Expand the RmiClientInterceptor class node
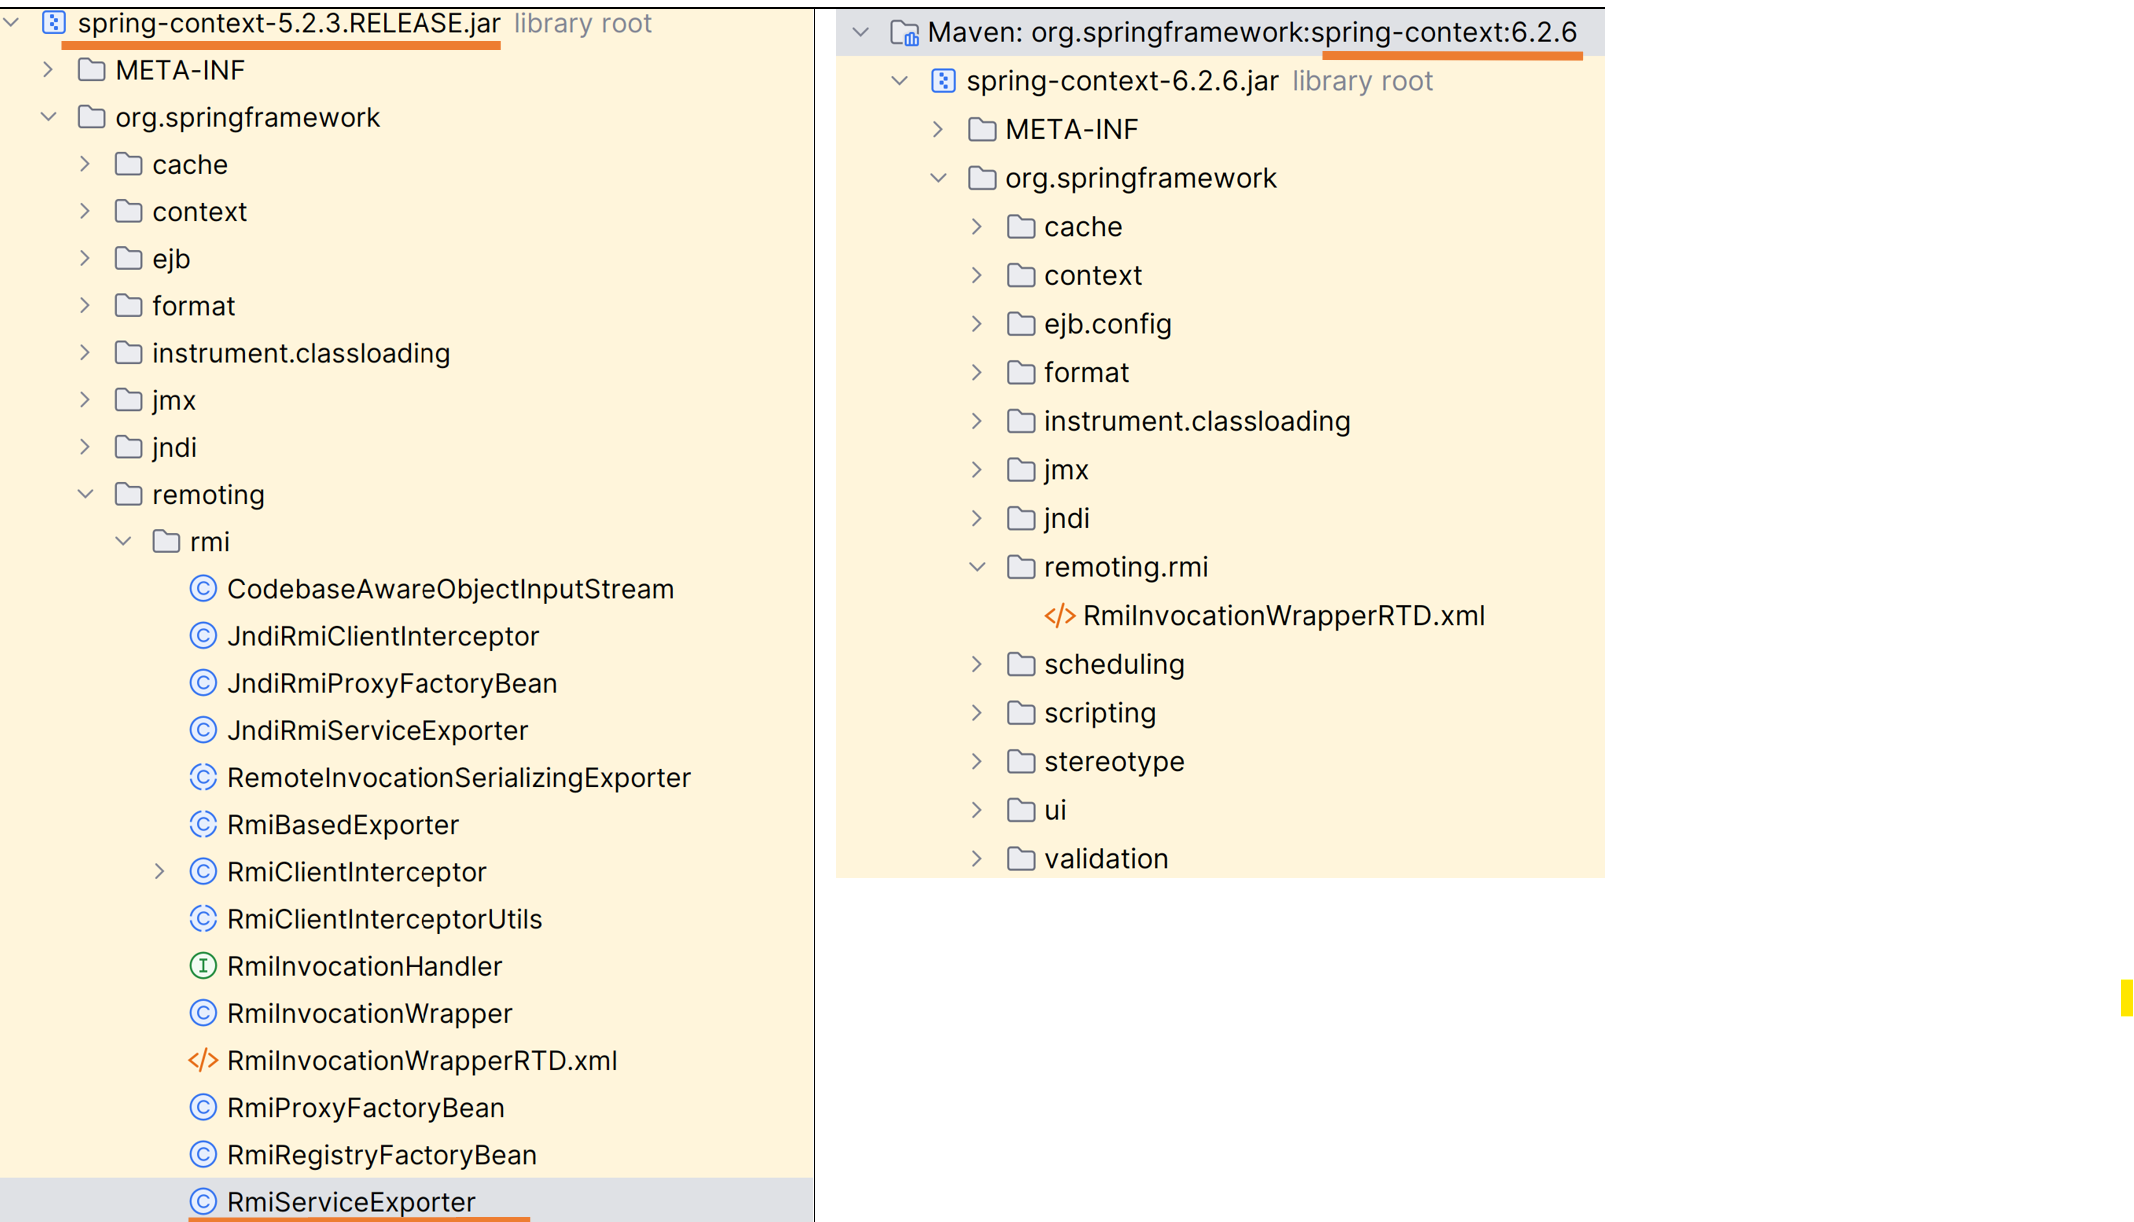The image size is (2134, 1222). click(x=160, y=872)
